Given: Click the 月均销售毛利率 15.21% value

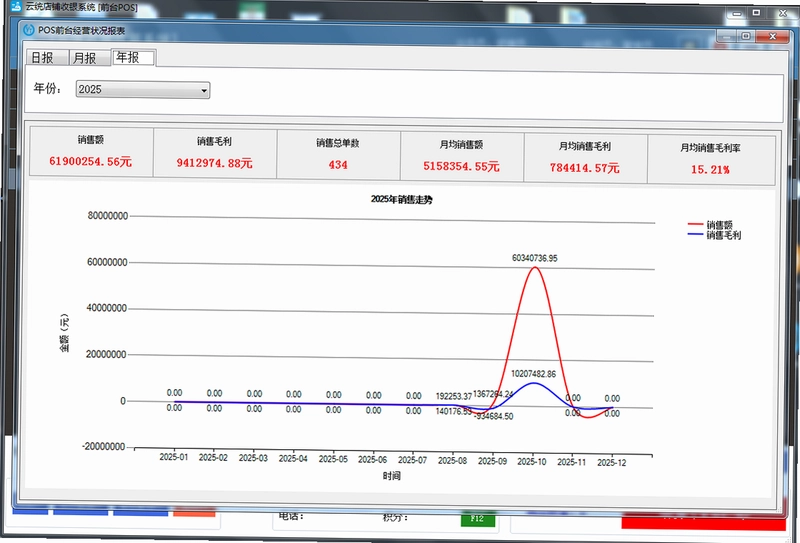Looking at the screenshot, I should pos(710,169).
